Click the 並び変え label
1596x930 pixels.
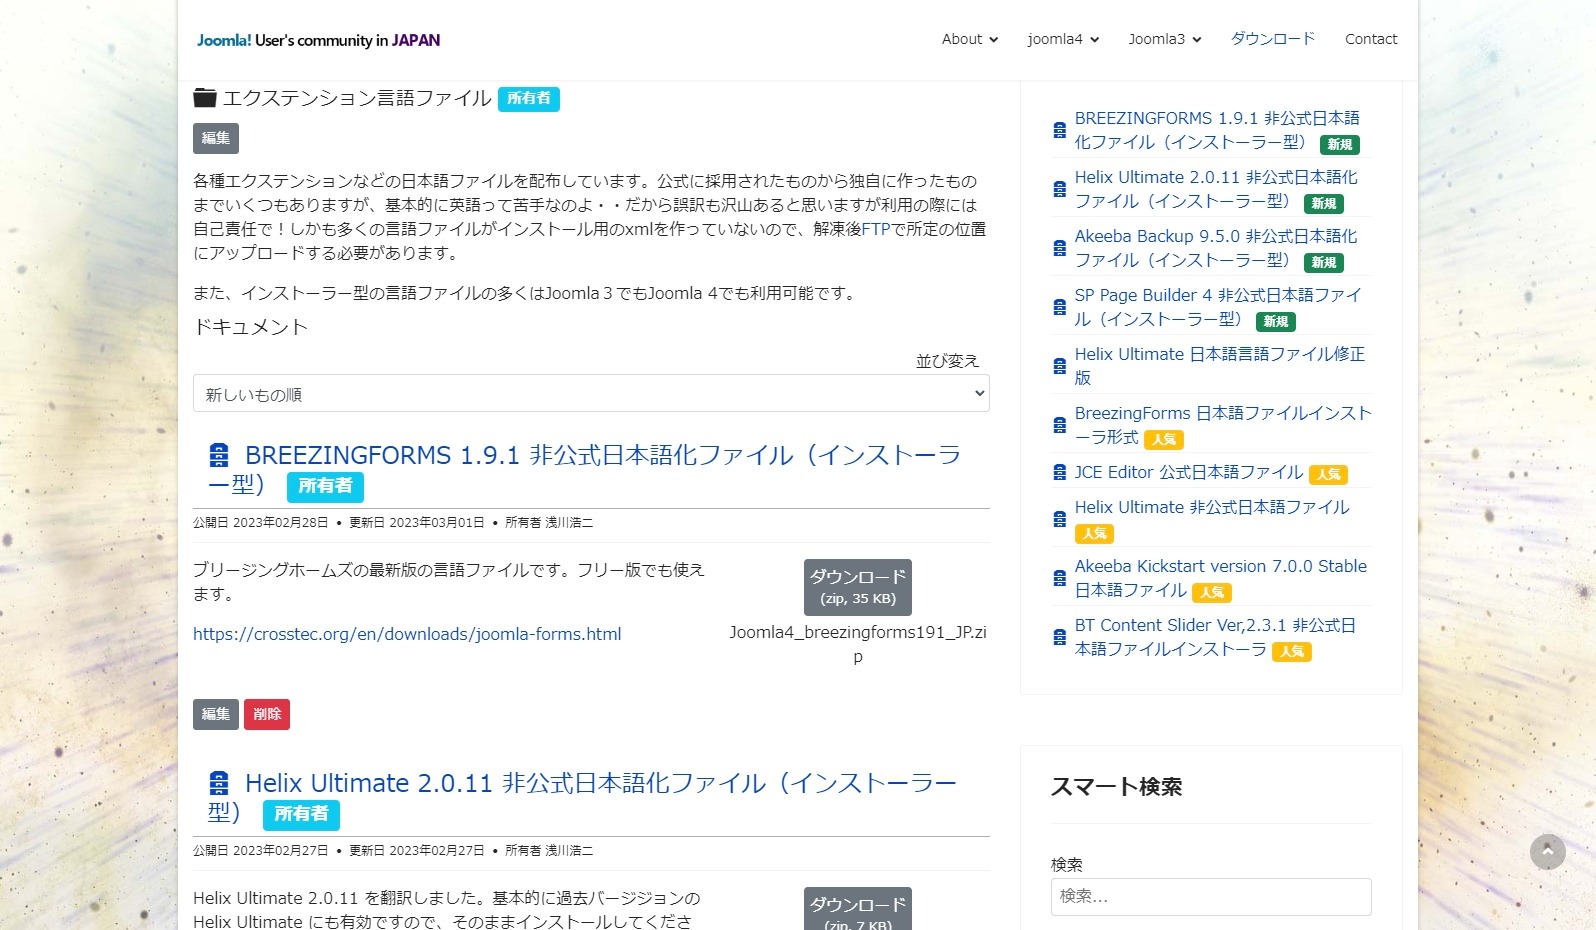tap(947, 360)
